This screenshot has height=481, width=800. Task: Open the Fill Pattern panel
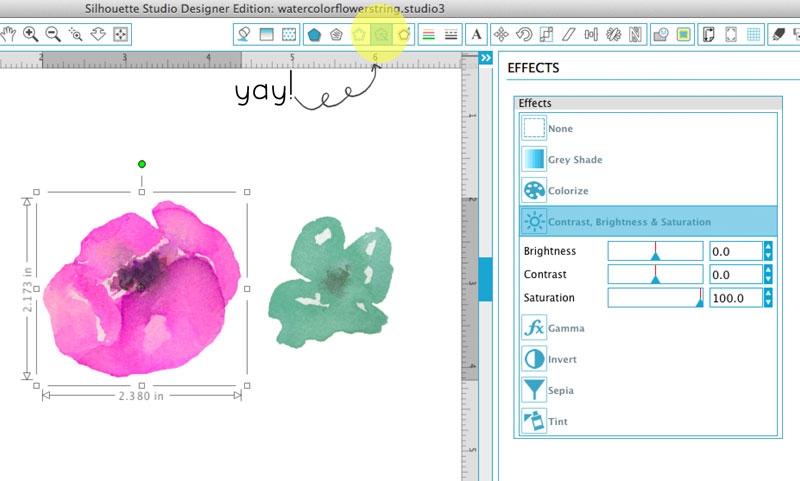(x=289, y=34)
